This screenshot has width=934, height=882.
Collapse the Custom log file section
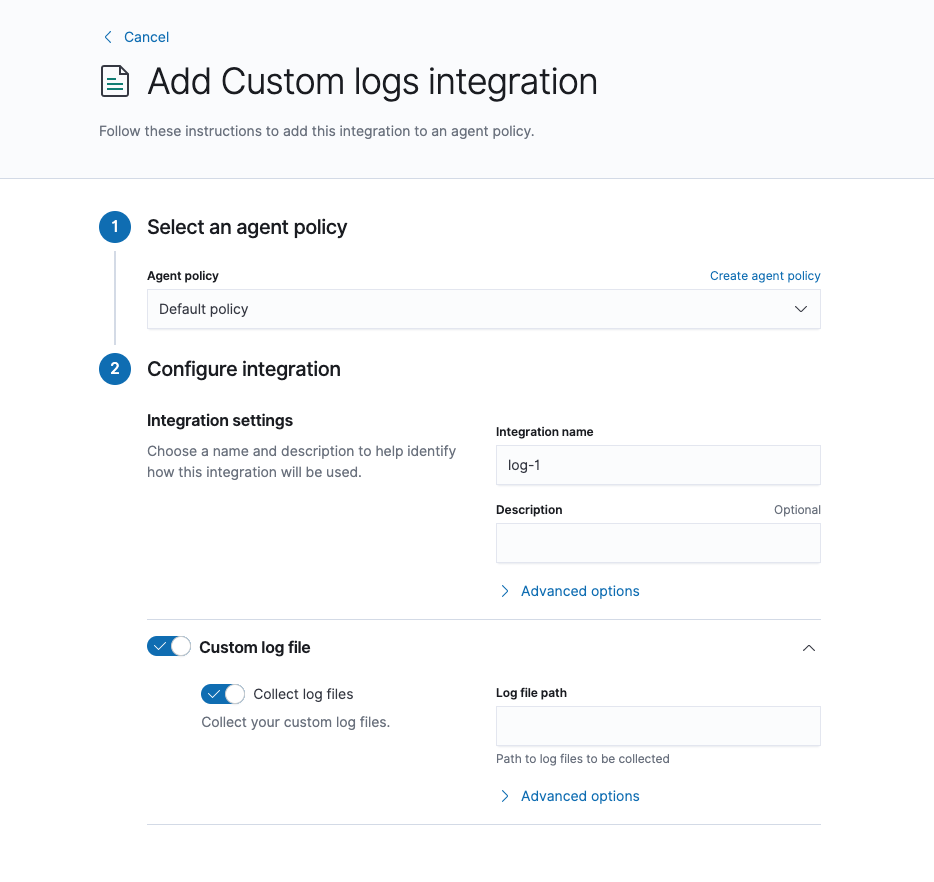809,648
